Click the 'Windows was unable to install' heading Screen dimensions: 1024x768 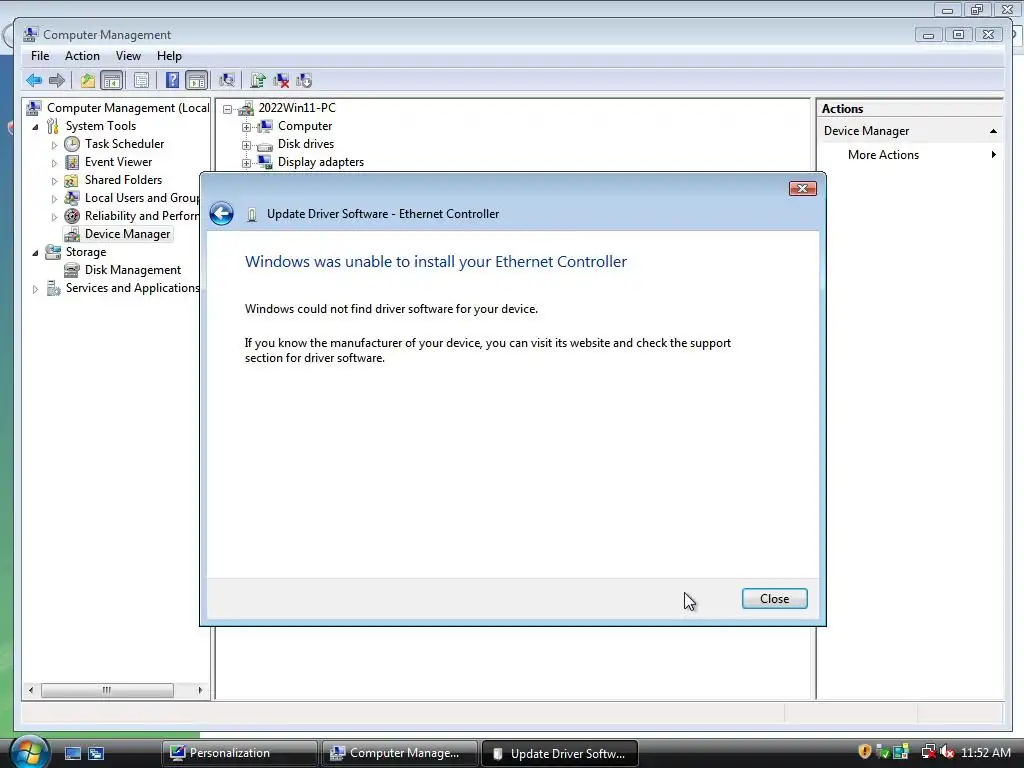(436, 262)
